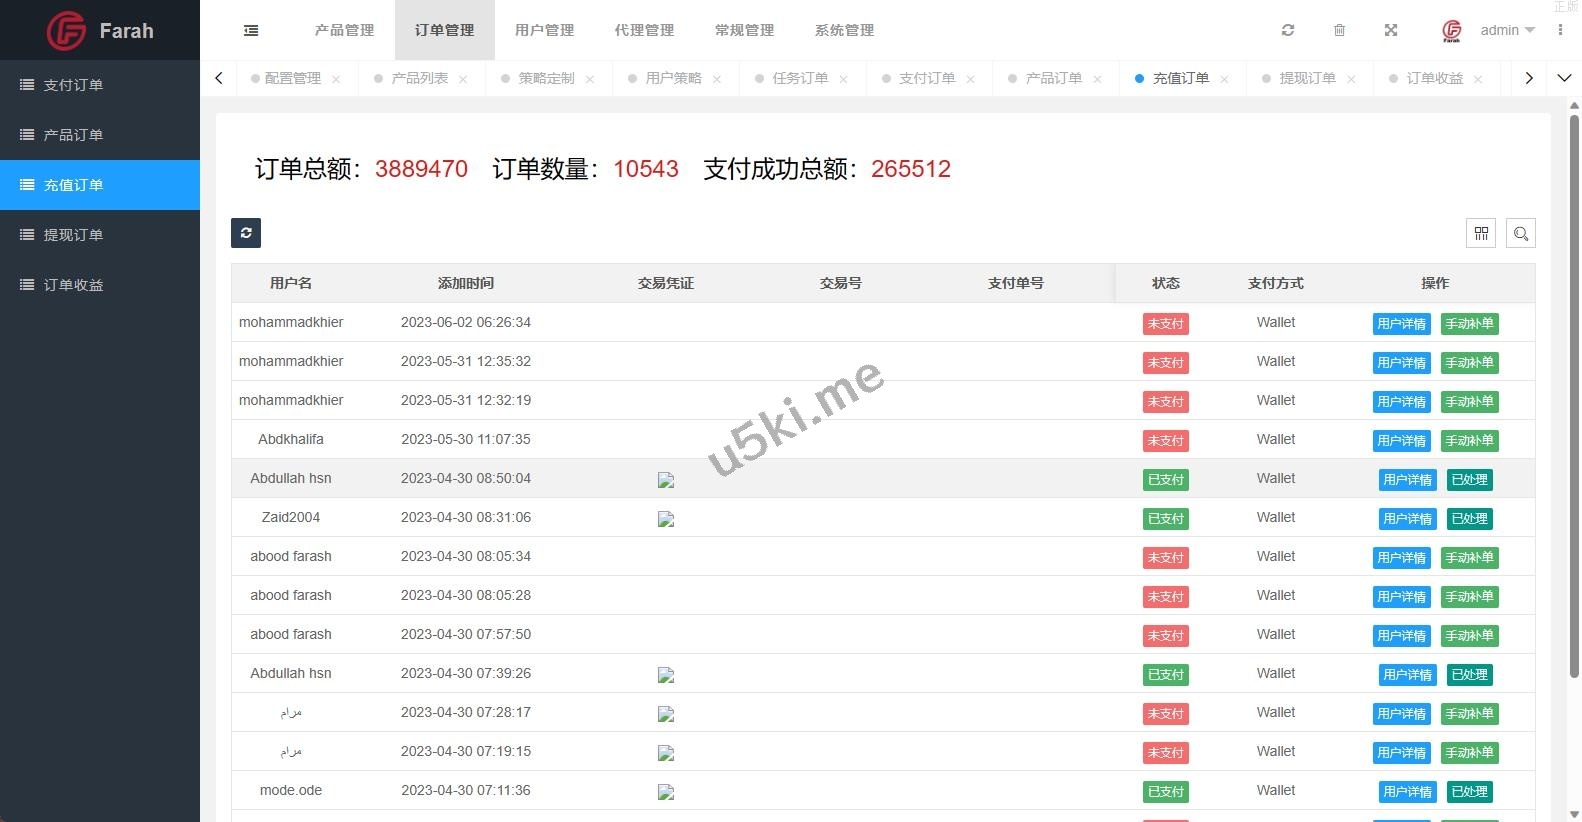Collapse the sidebar with the menu-fold icon

[x=251, y=31]
